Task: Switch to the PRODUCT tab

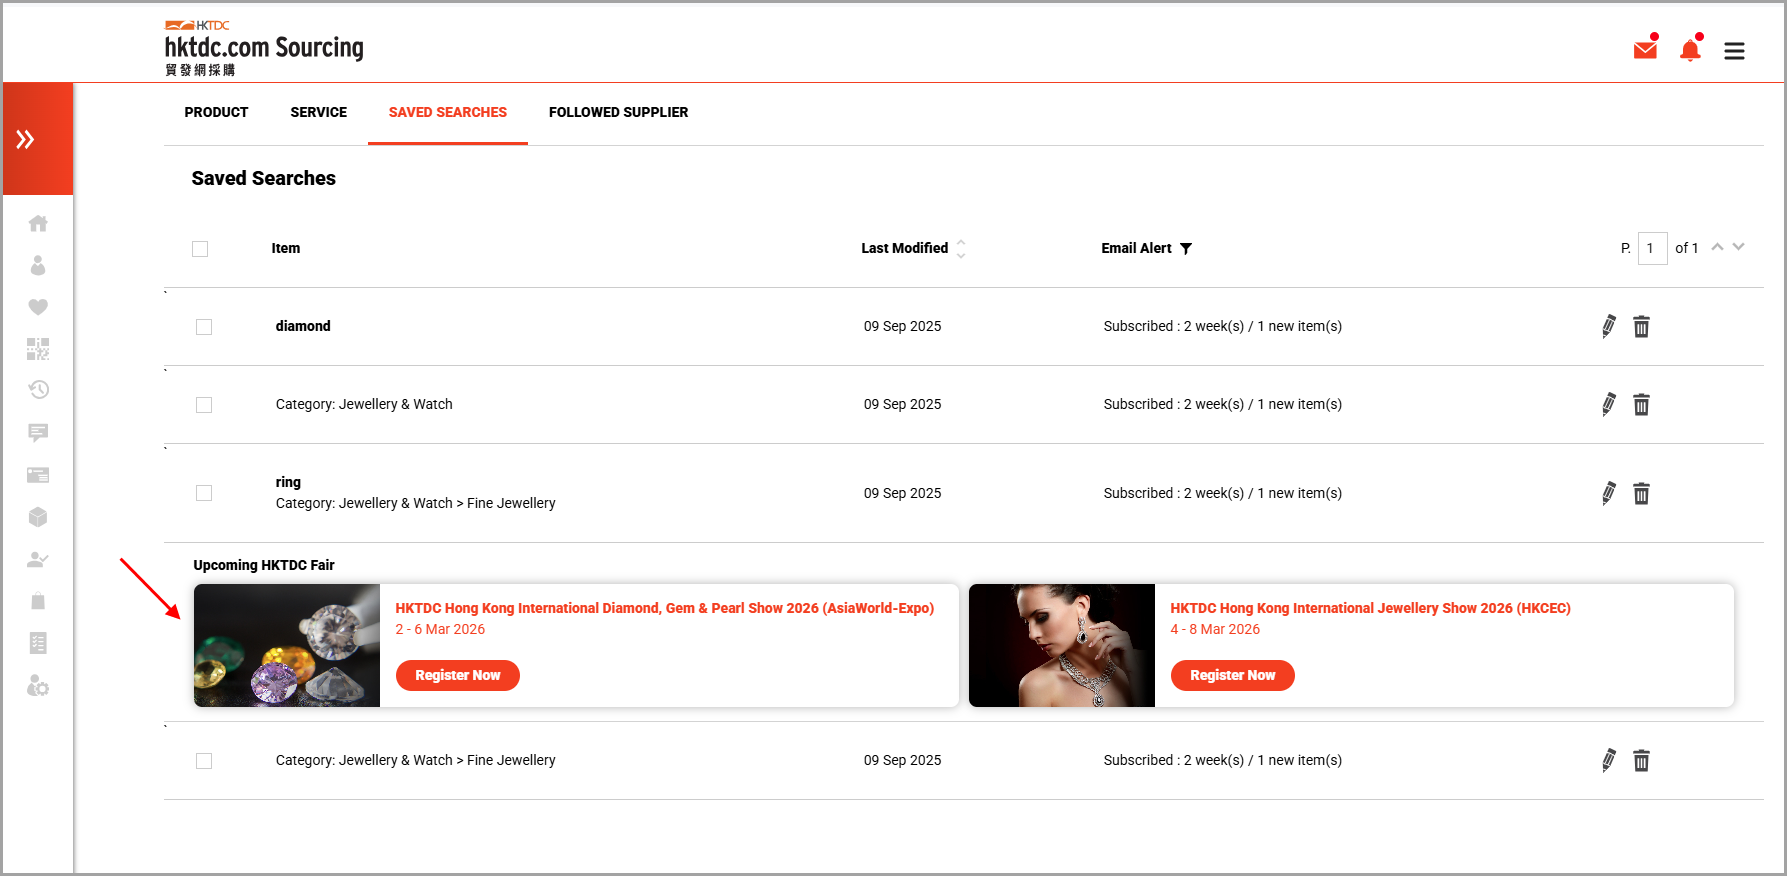Action: (216, 112)
